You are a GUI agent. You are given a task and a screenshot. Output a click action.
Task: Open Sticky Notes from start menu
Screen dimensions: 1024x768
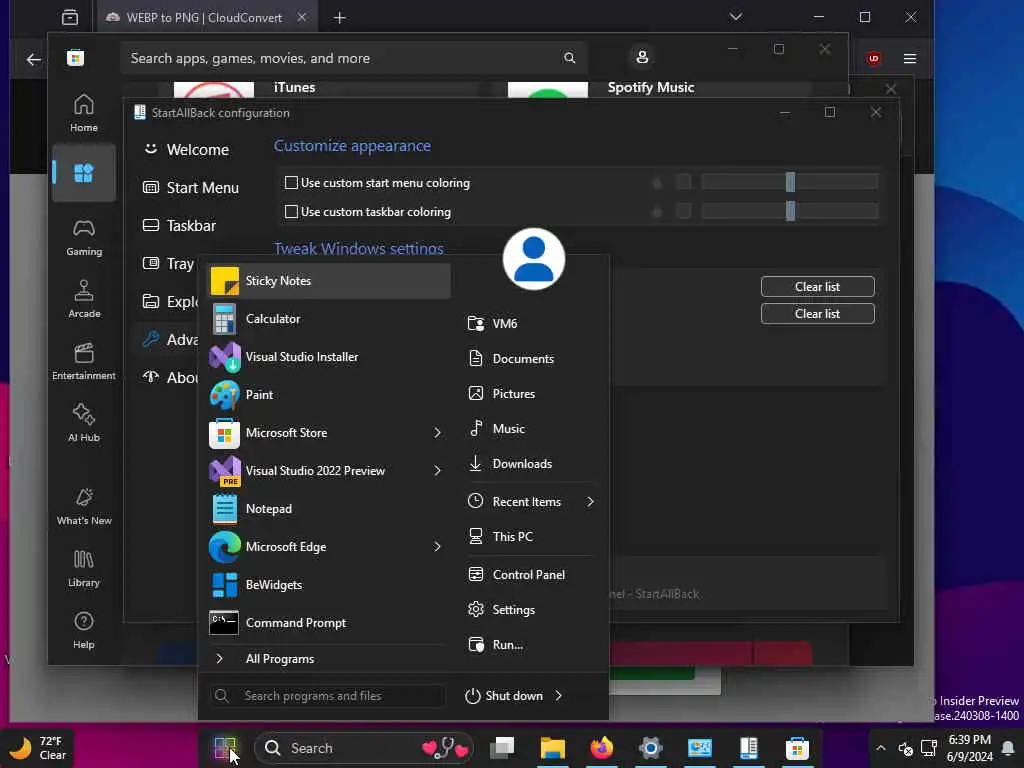(329, 281)
